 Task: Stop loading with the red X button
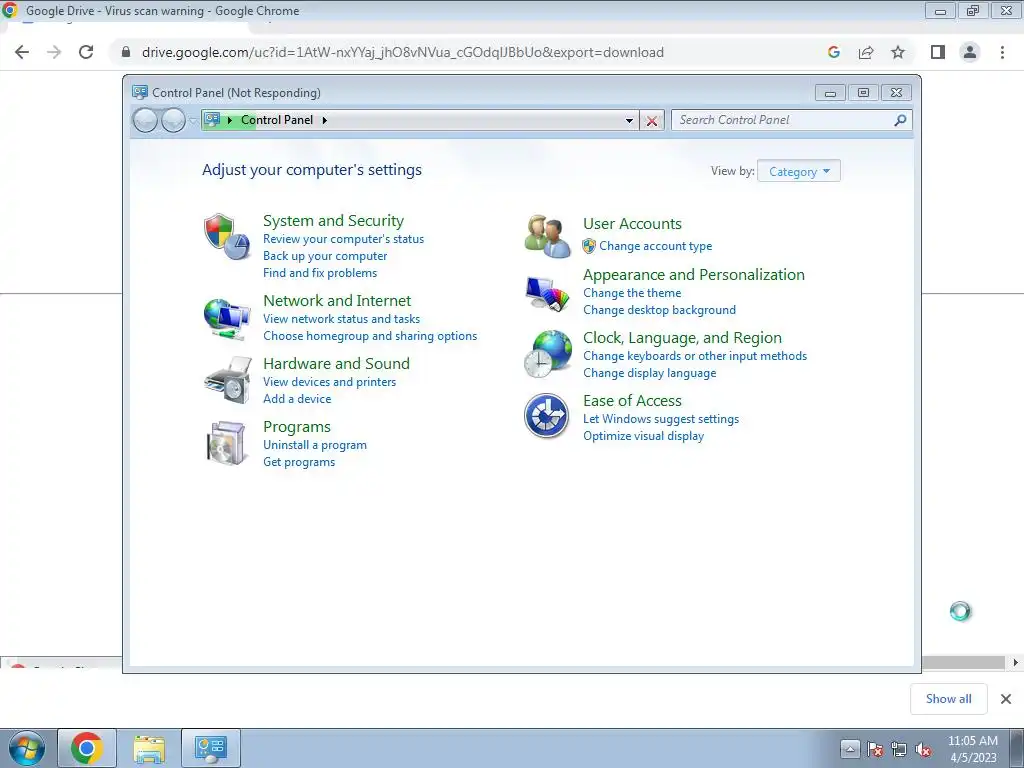point(652,121)
